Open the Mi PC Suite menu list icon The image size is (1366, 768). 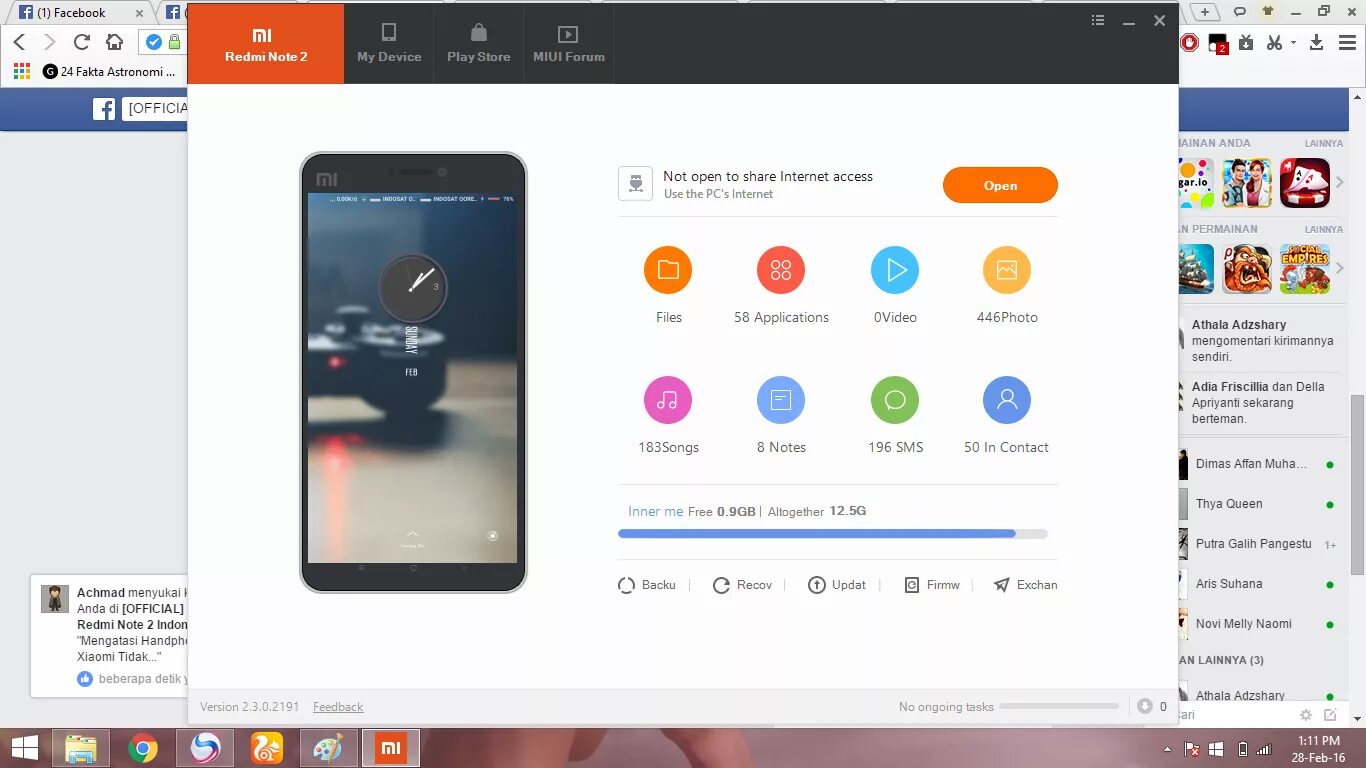point(1098,20)
